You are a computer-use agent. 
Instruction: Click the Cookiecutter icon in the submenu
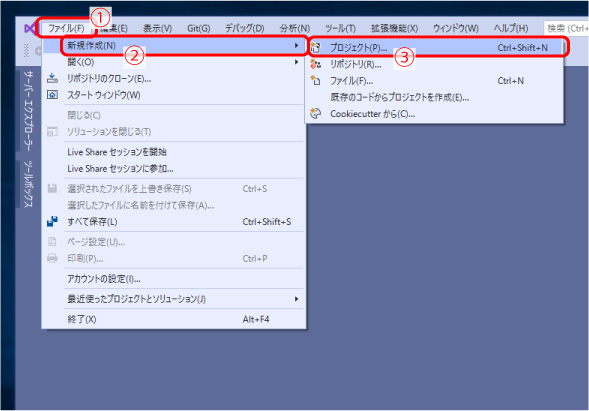pos(316,113)
